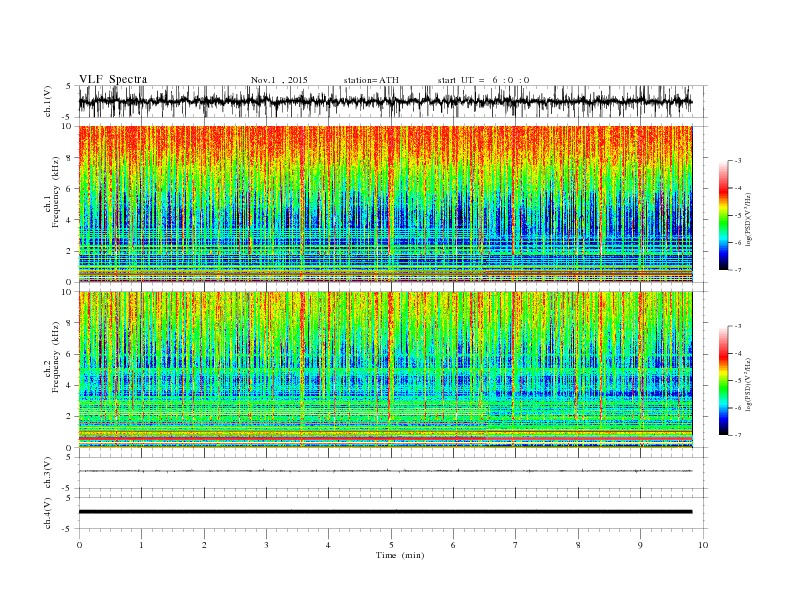Click tick label "5" on the Time axis
Image resolution: width=792 pixels, height=612 pixels.
pyautogui.click(x=391, y=545)
